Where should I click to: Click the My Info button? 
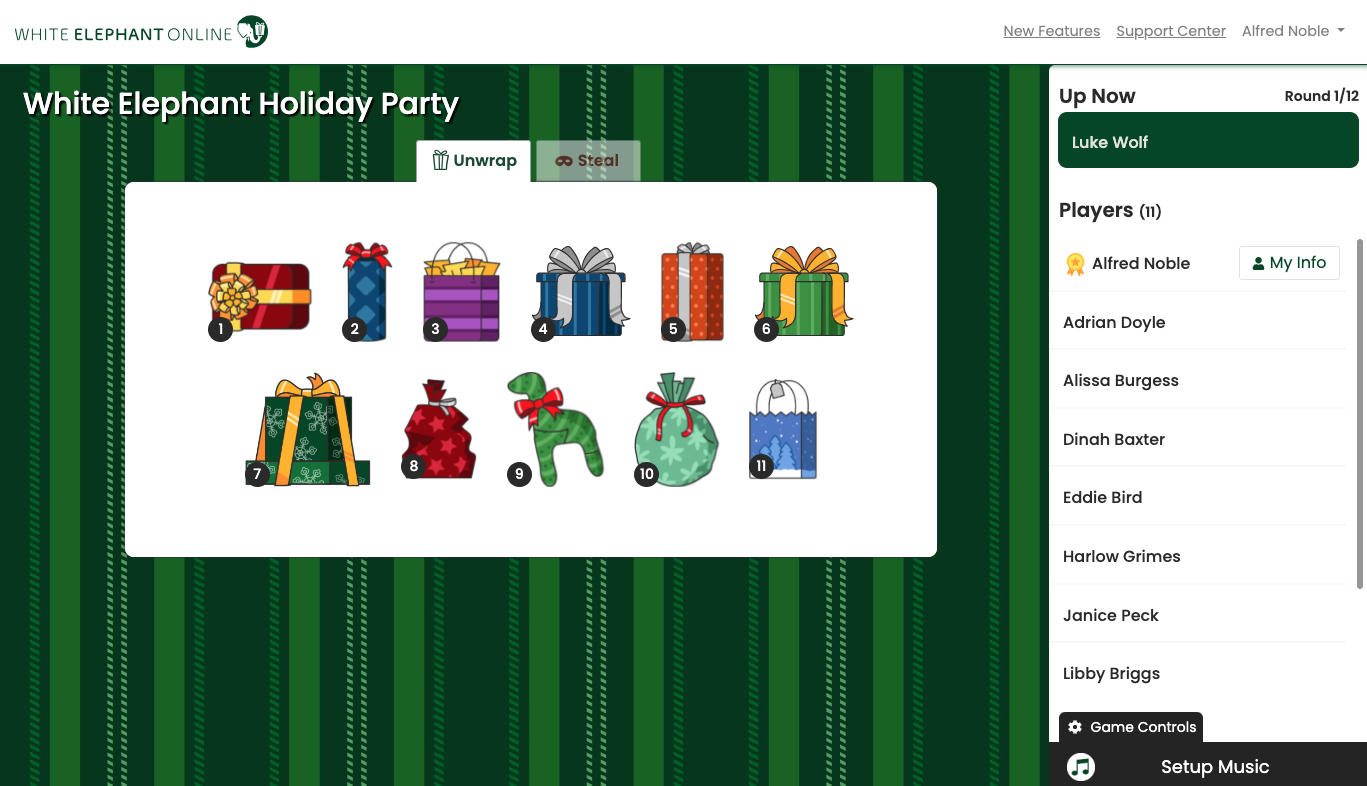[1289, 263]
